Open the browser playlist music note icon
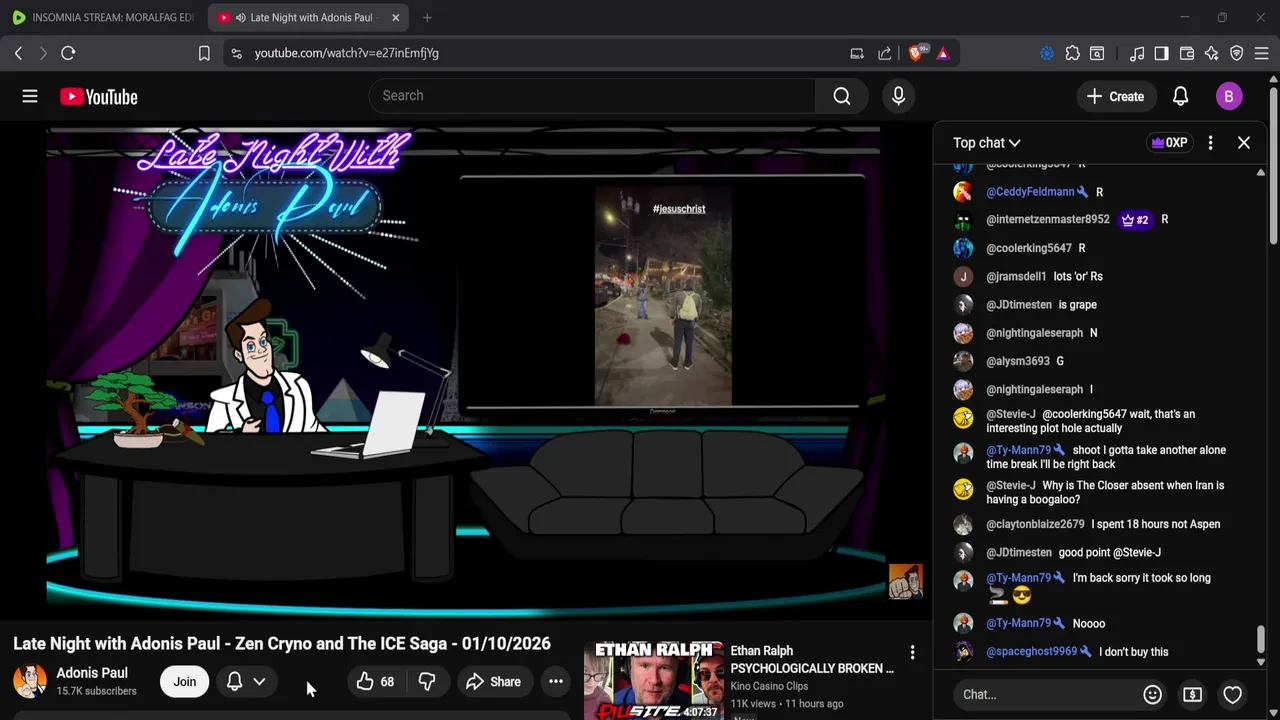This screenshot has height=720, width=1280. pyautogui.click(x=1137, y=53)
